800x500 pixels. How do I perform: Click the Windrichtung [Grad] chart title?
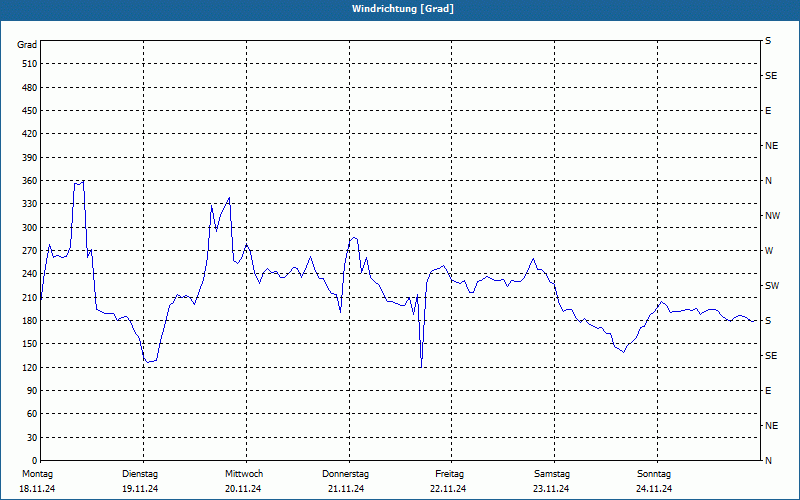coord(403,9)
